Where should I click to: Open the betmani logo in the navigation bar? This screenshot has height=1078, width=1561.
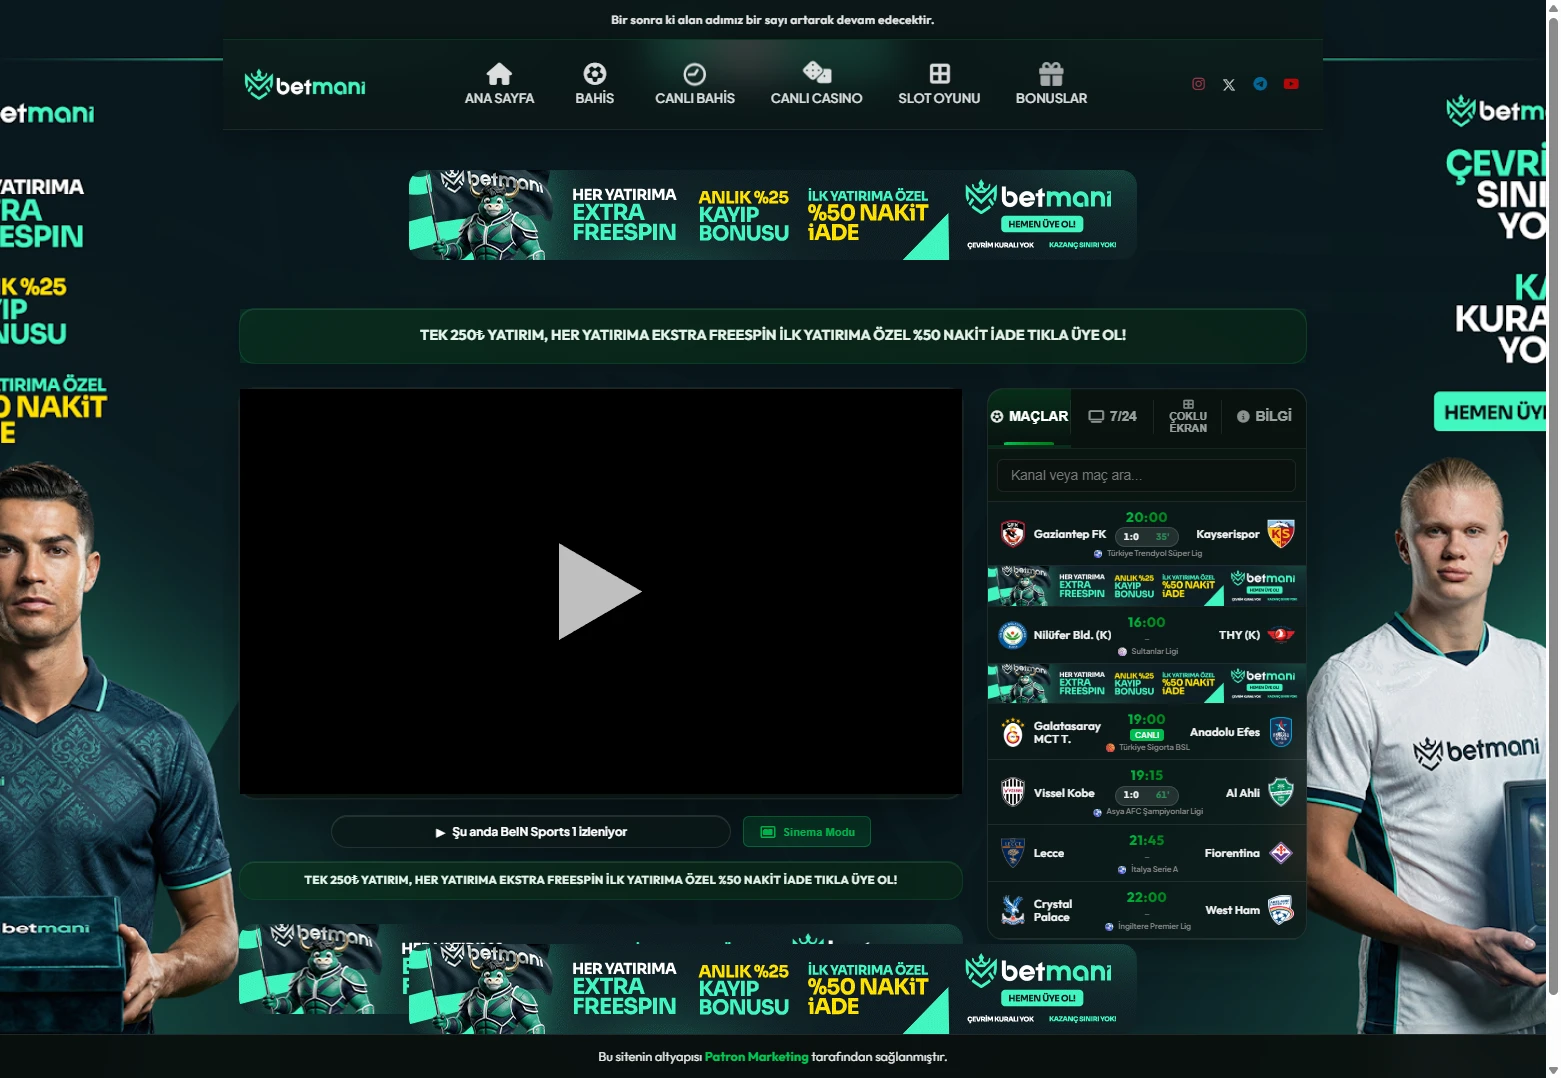pyautogui.click(x=305, y=85)
